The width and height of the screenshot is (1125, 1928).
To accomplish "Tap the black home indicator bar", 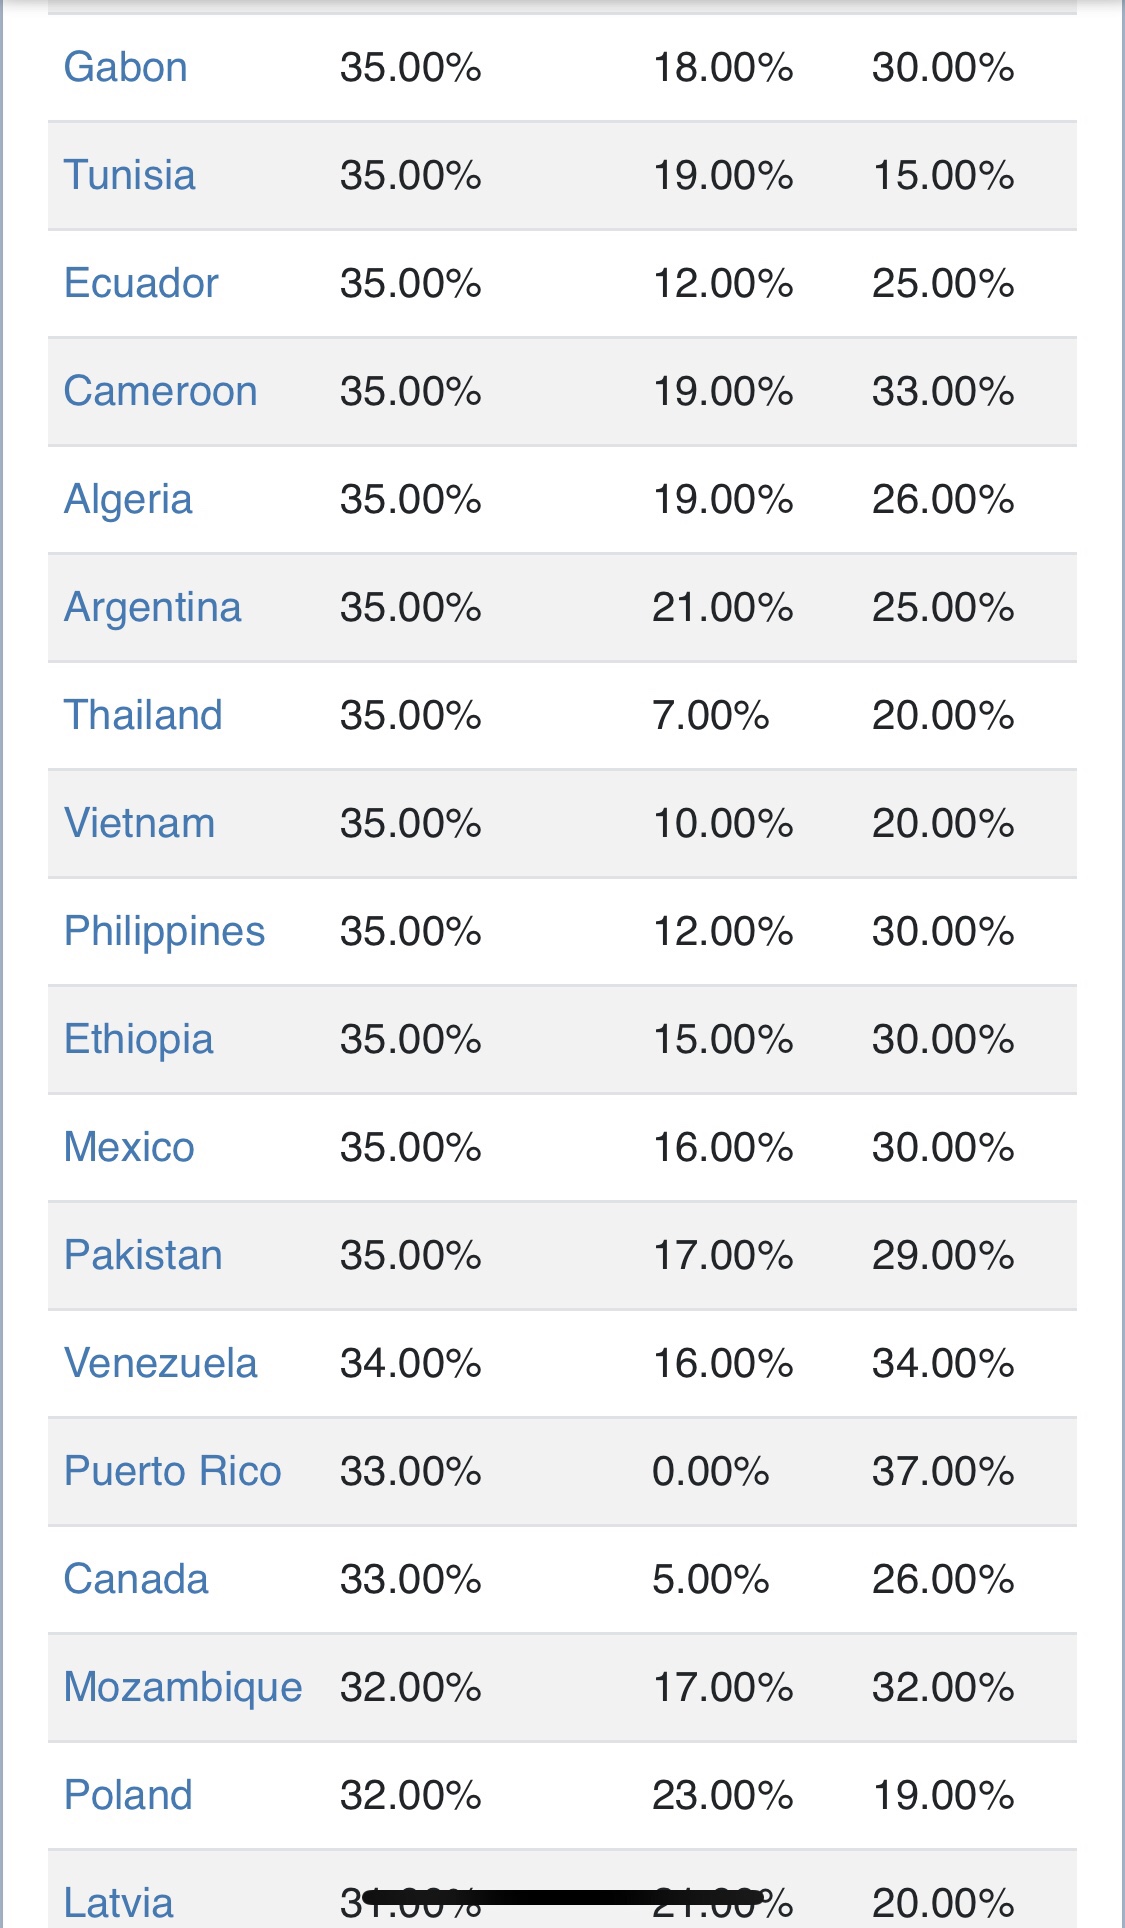I will click(563, 1897).
